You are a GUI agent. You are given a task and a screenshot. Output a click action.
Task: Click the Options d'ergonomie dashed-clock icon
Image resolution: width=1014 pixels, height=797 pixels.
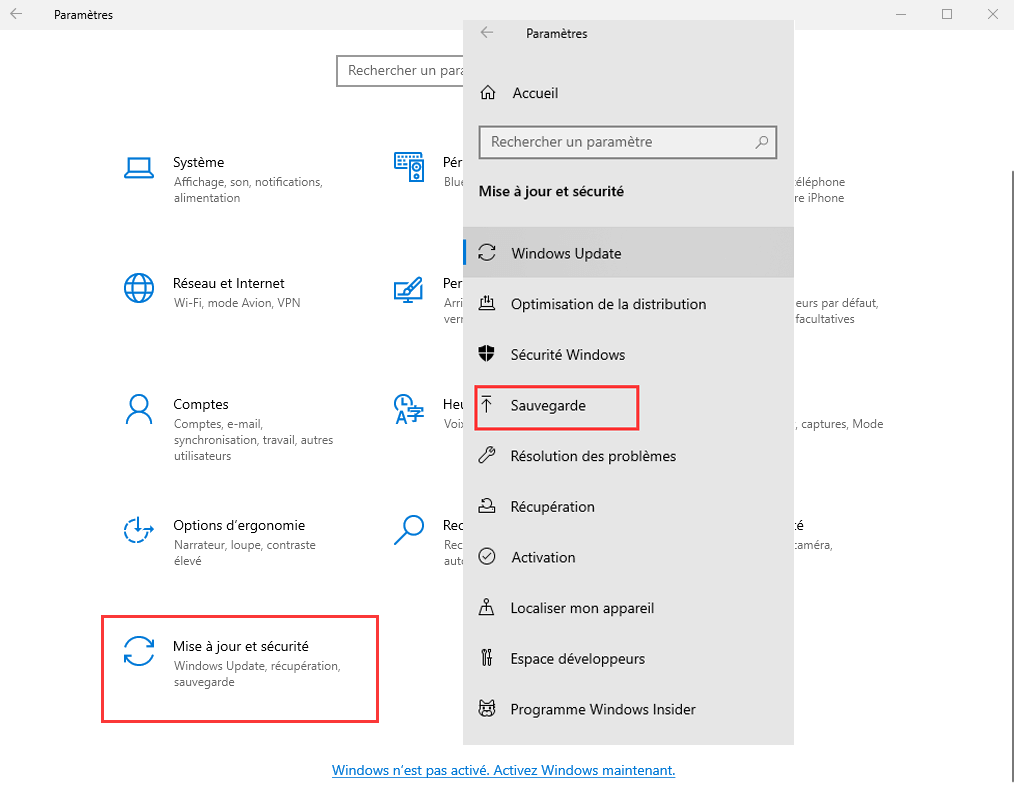coord(138,530)
